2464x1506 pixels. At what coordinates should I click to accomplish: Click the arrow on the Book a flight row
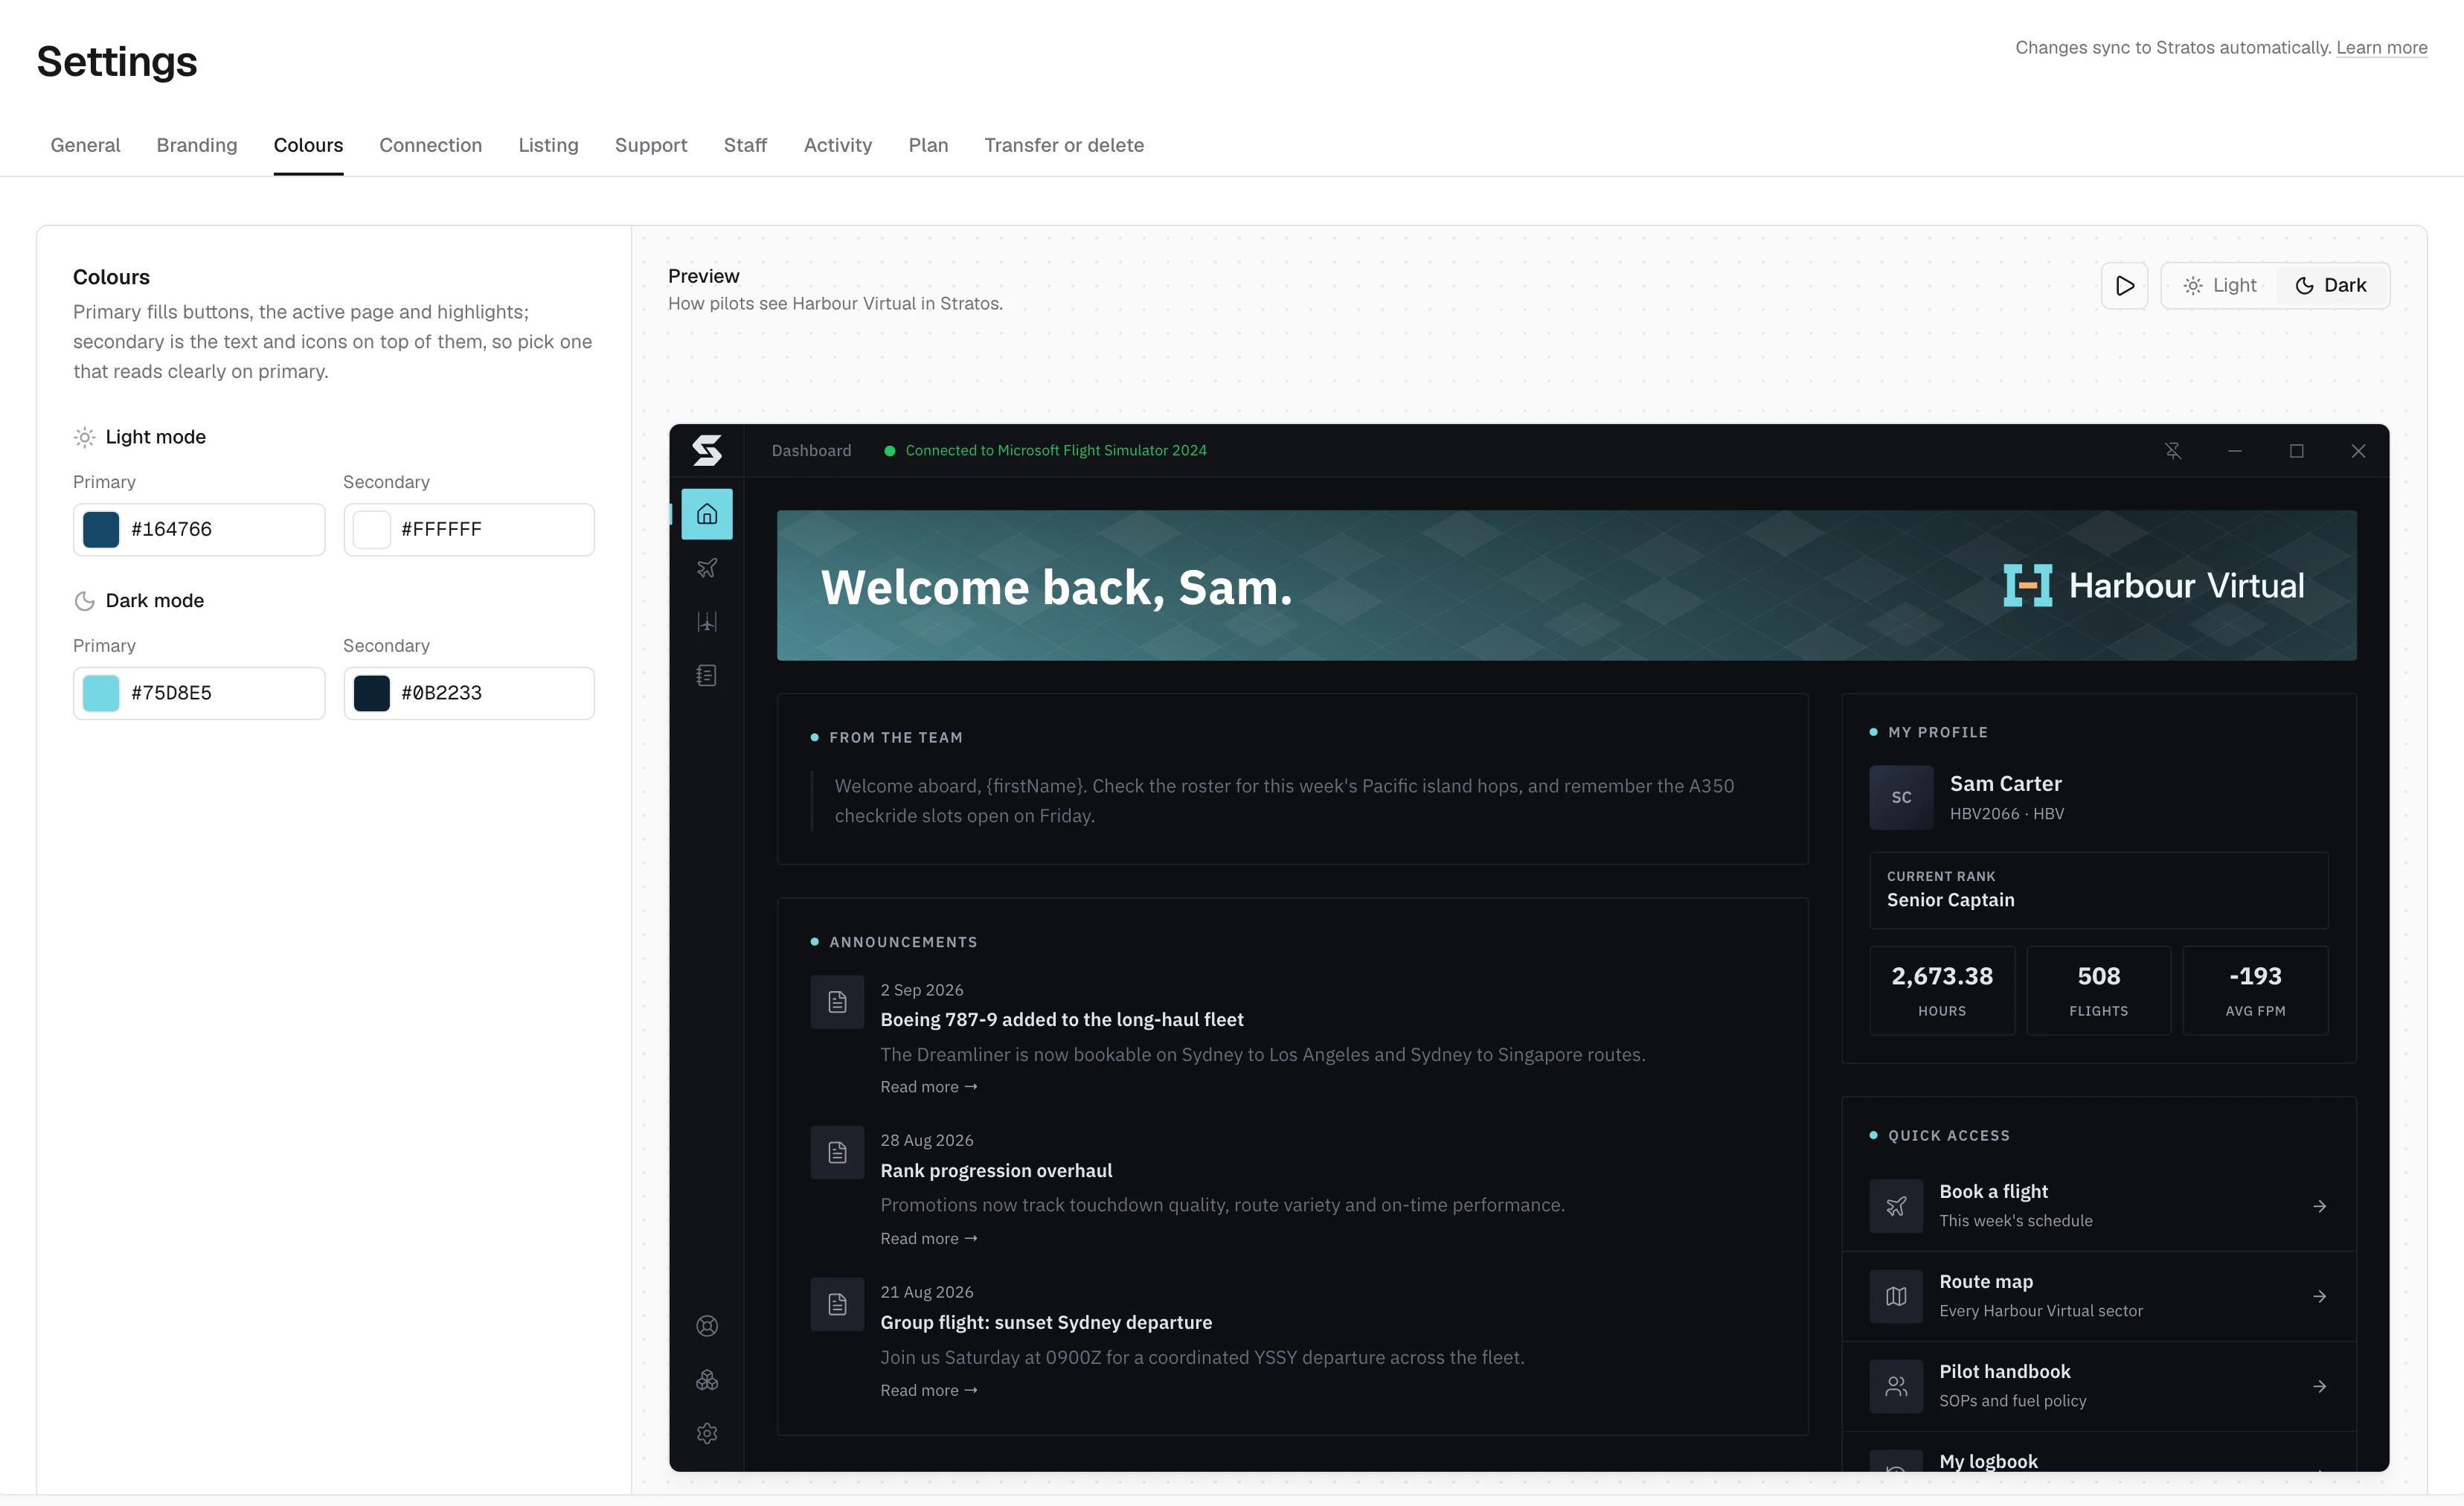click(x=2319, y=1207)
